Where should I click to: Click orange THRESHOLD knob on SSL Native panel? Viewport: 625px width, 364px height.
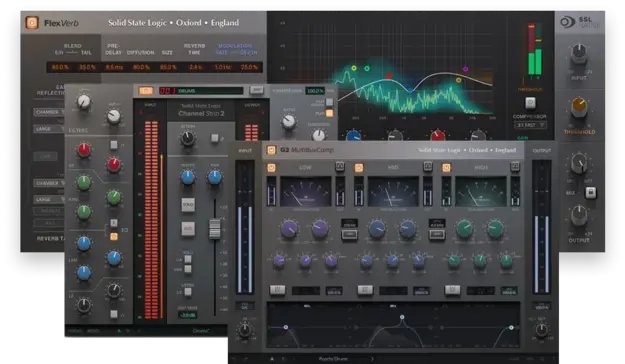click(x=579, y=107)
